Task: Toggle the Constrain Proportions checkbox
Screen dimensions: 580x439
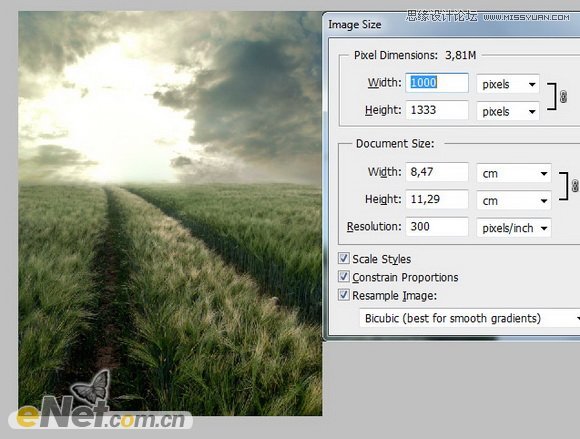Action: point(344,276)
